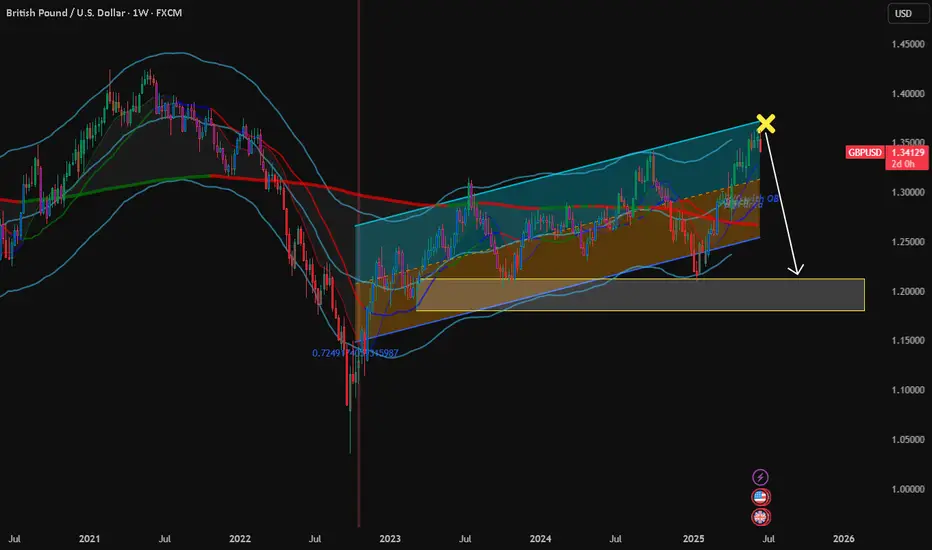Click the 1.30000 price axis label
The image size is (932, 550).
tap(908, 193)
